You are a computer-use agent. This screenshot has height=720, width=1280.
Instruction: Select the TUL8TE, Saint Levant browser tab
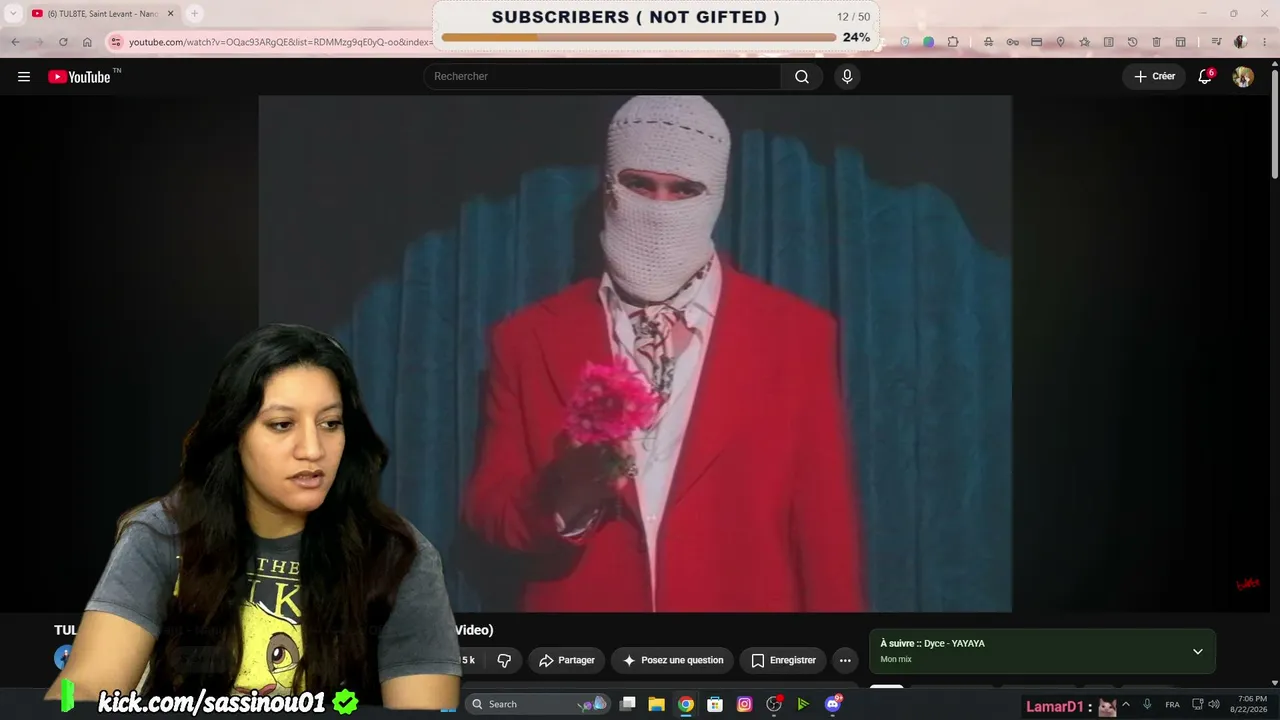point(102,14)
